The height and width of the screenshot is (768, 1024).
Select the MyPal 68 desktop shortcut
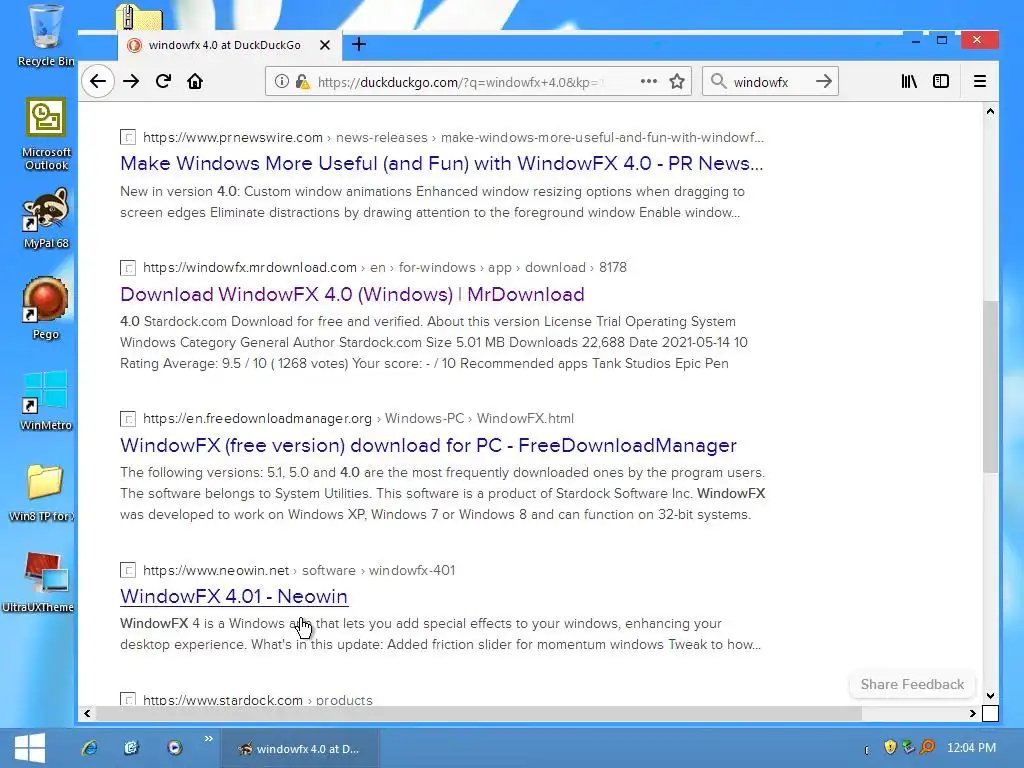46,218
